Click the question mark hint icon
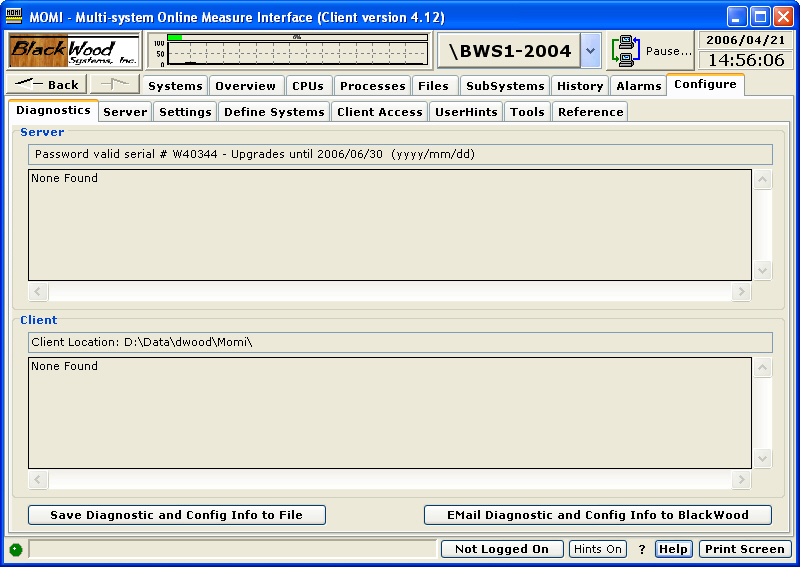The image size is (800, 567). (641, 549)
